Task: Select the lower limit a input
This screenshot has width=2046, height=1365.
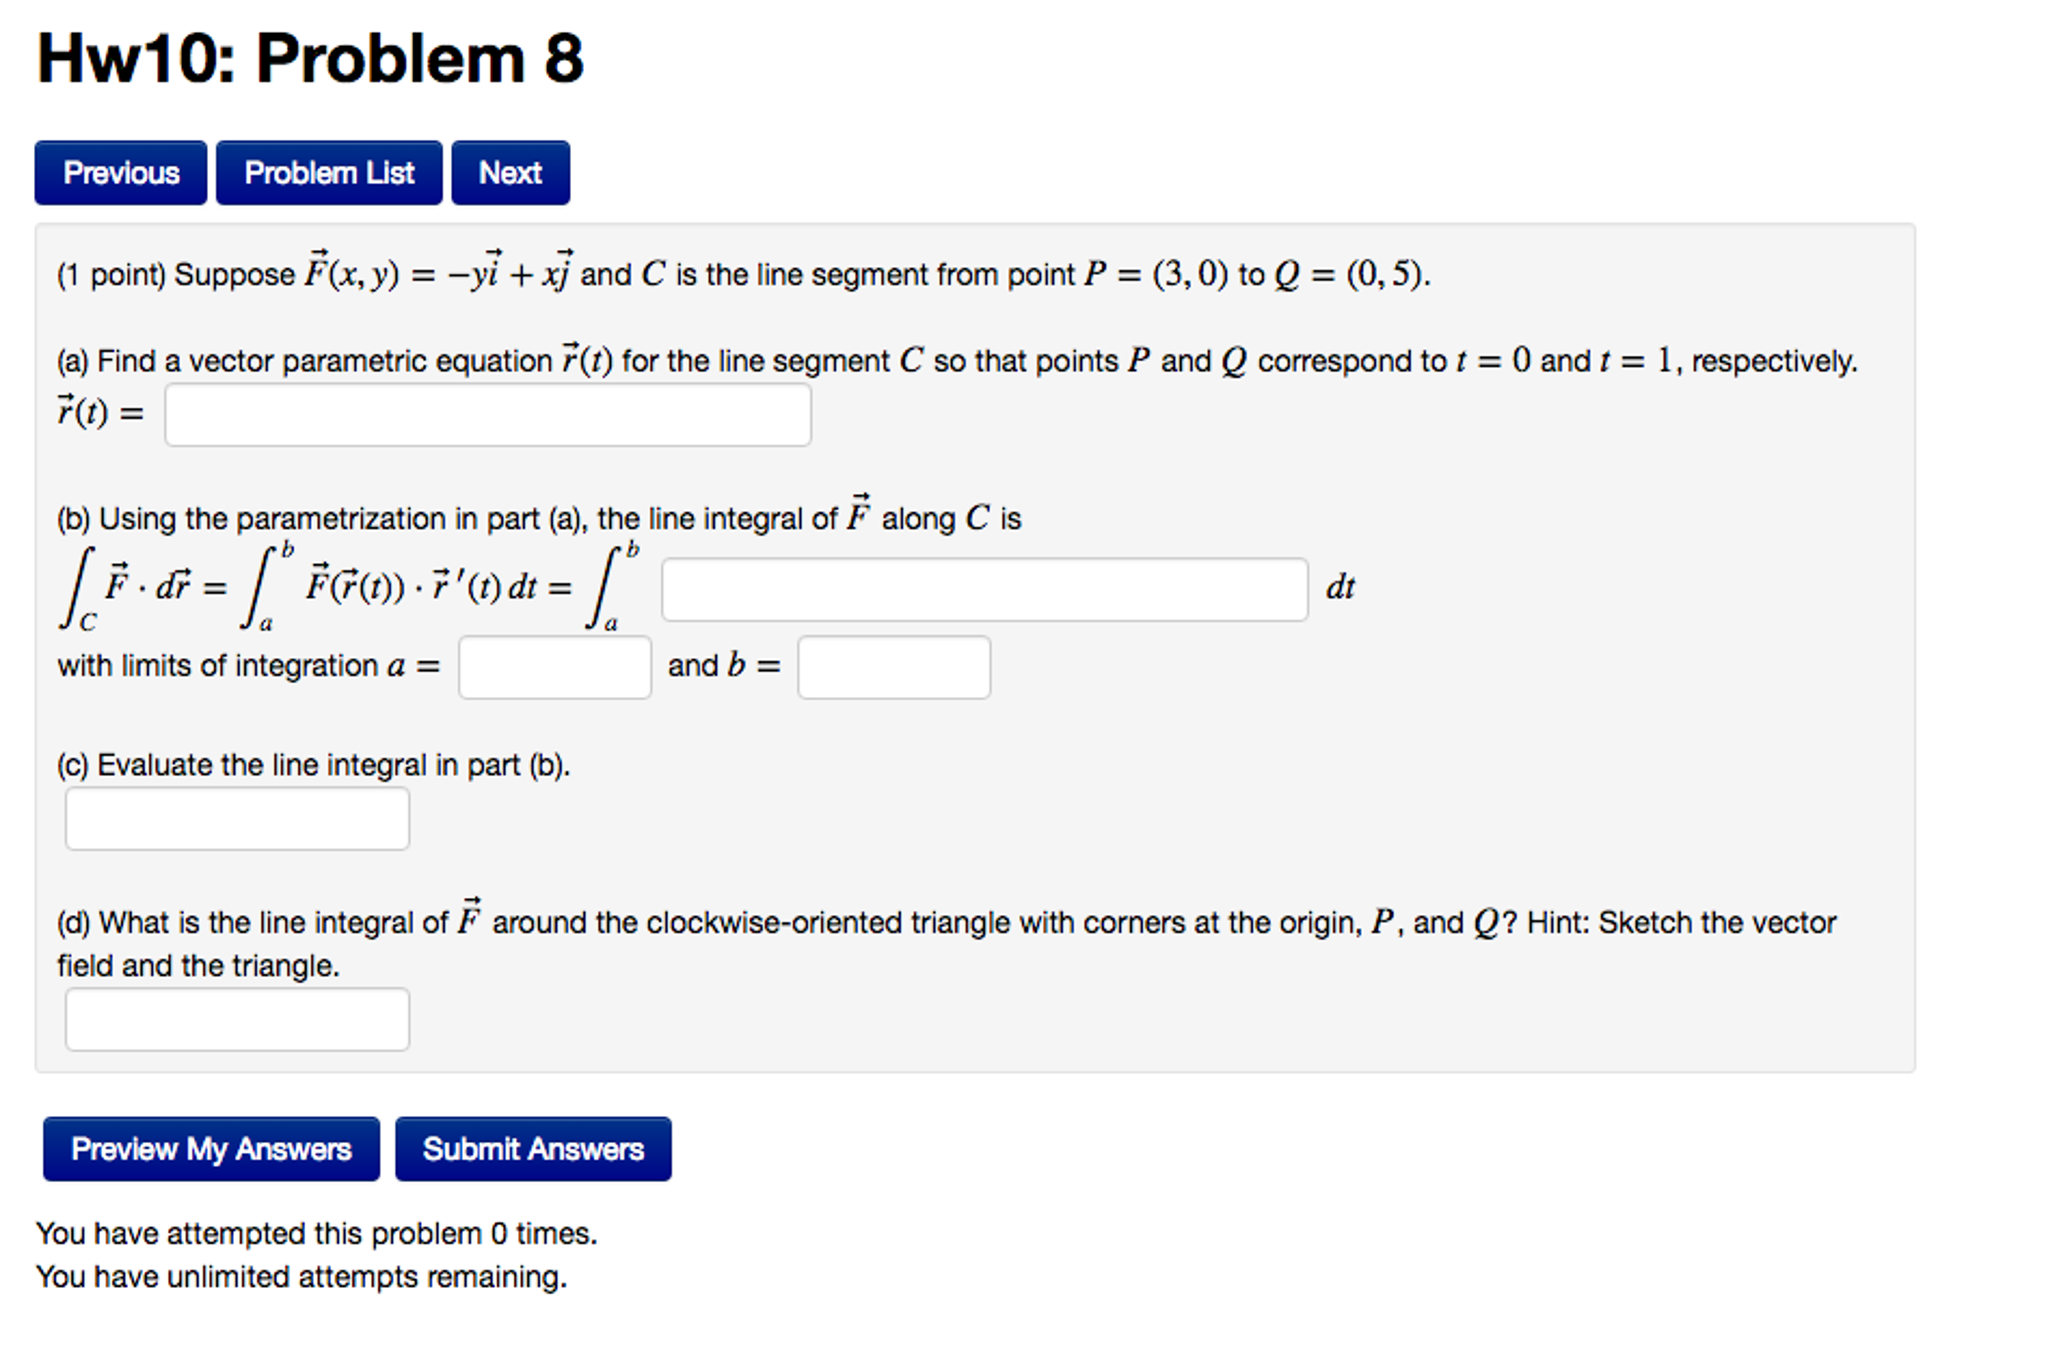Action: 555,667
